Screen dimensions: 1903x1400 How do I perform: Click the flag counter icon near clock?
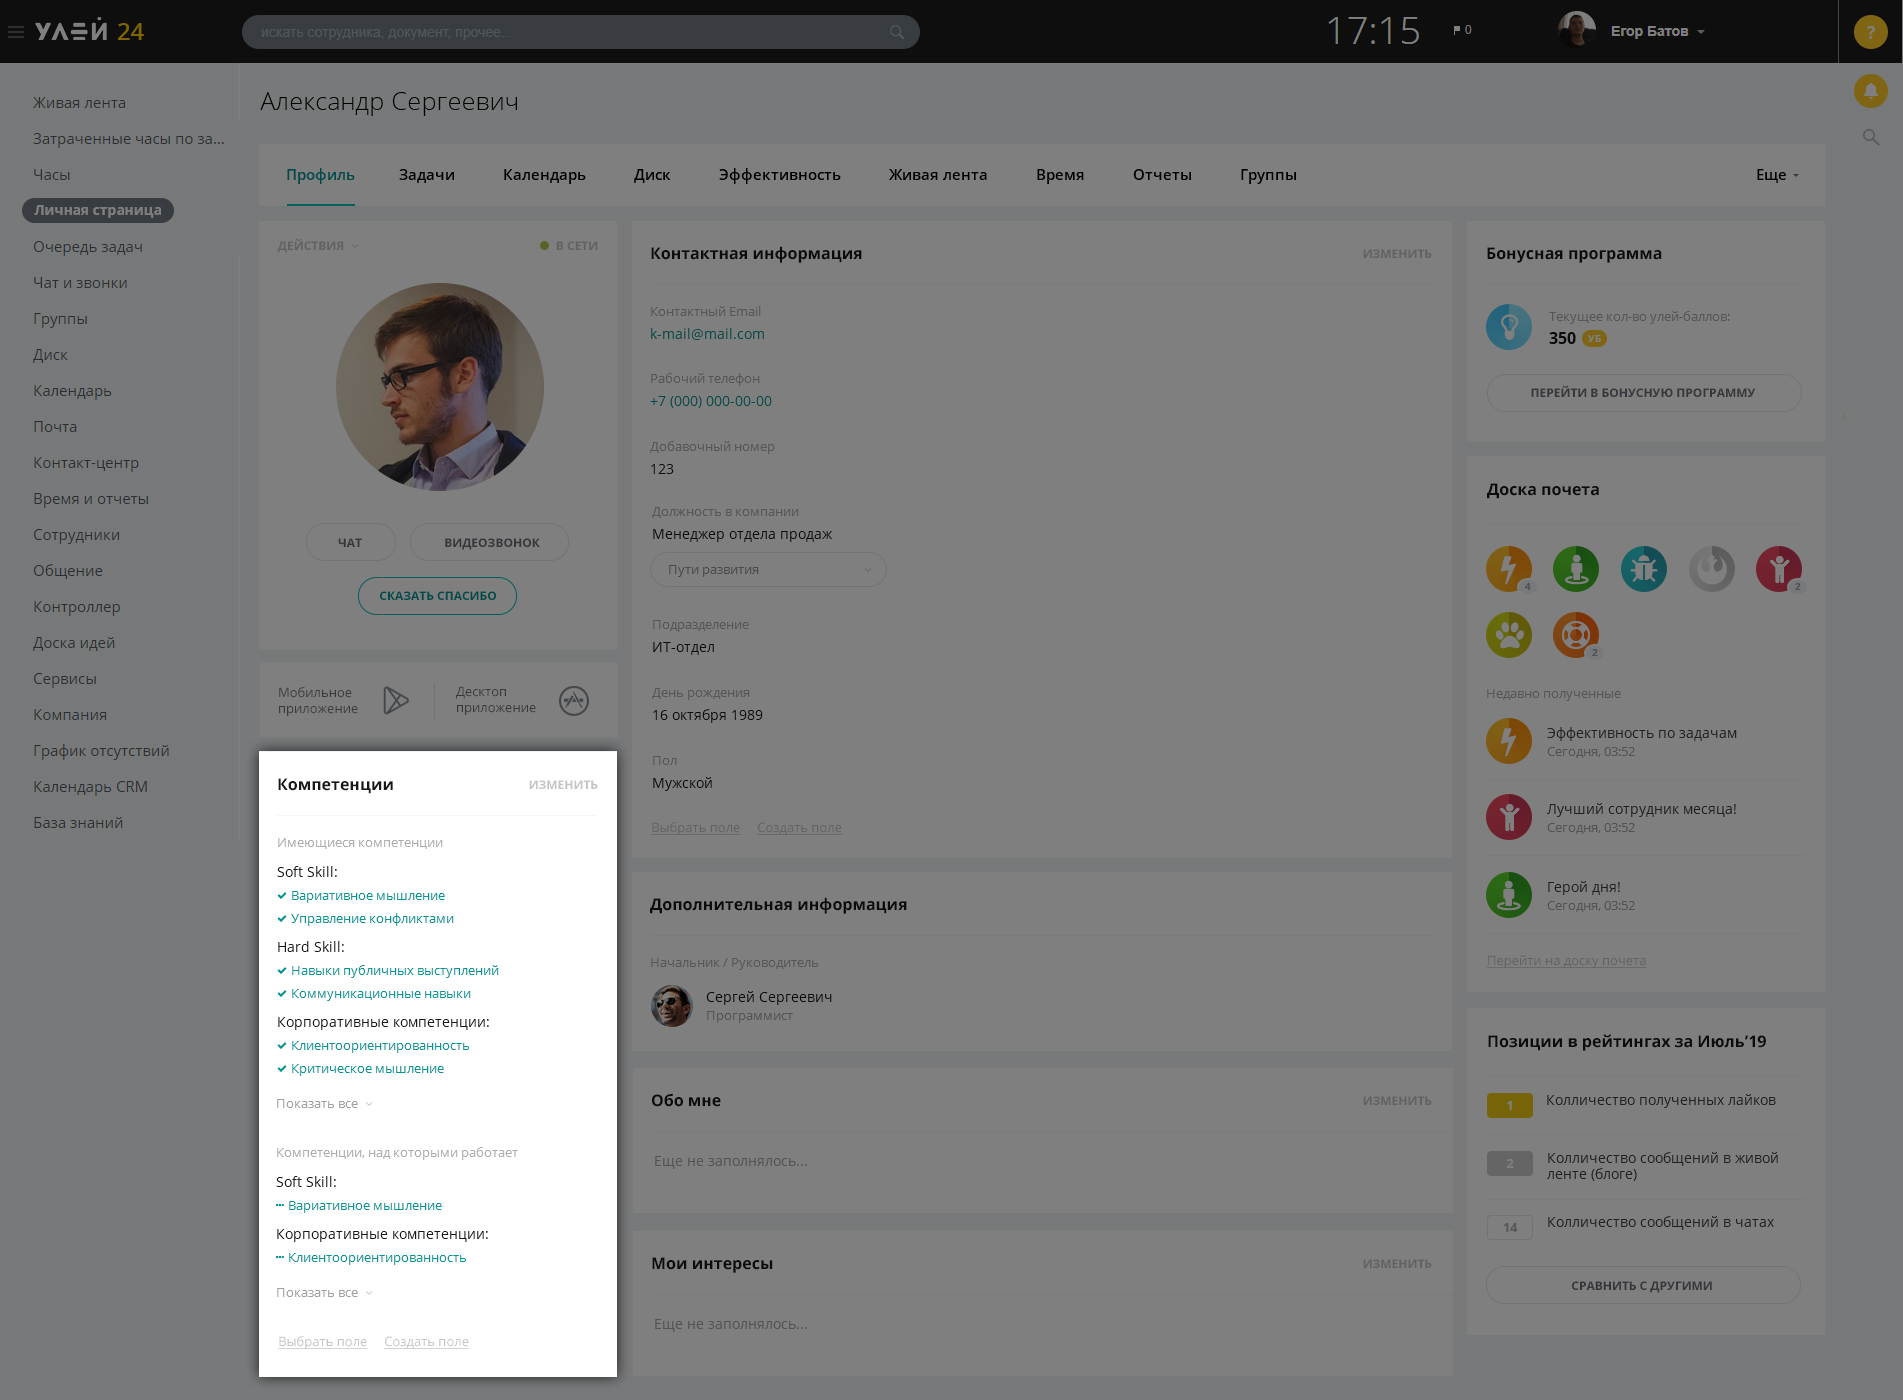1462,30
